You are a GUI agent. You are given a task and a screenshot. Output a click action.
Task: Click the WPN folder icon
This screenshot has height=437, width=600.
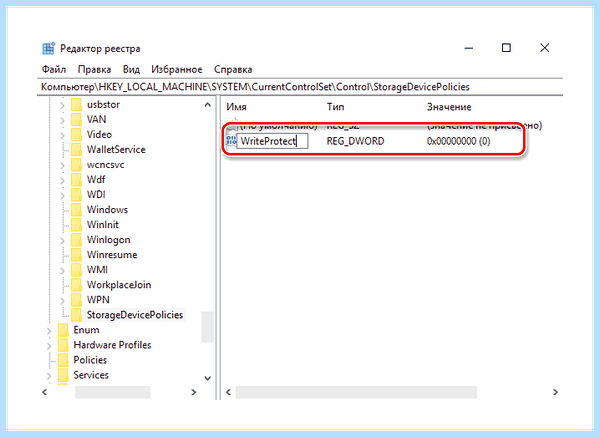pos(77,300)
